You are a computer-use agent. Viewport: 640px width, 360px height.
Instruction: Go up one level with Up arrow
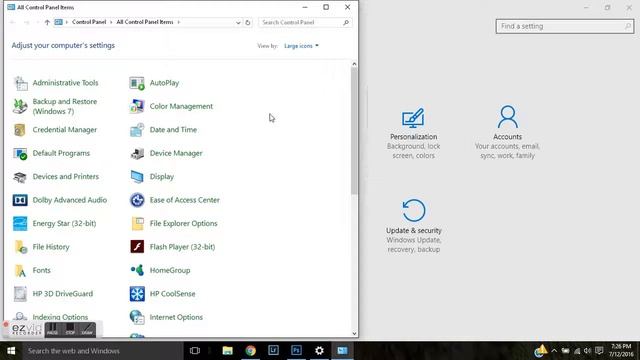pos(47,22)
